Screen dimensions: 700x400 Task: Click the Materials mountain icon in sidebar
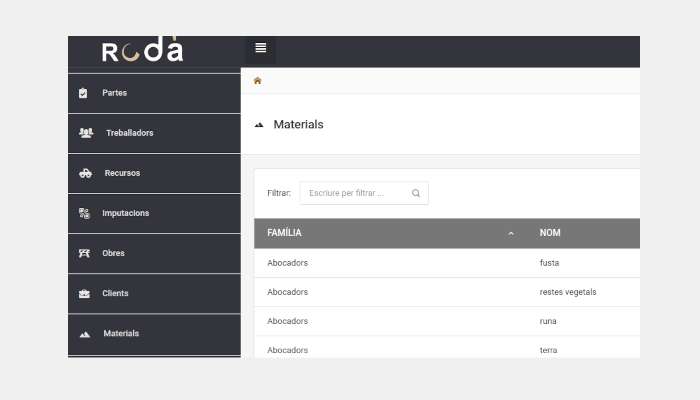coord(85,334)
